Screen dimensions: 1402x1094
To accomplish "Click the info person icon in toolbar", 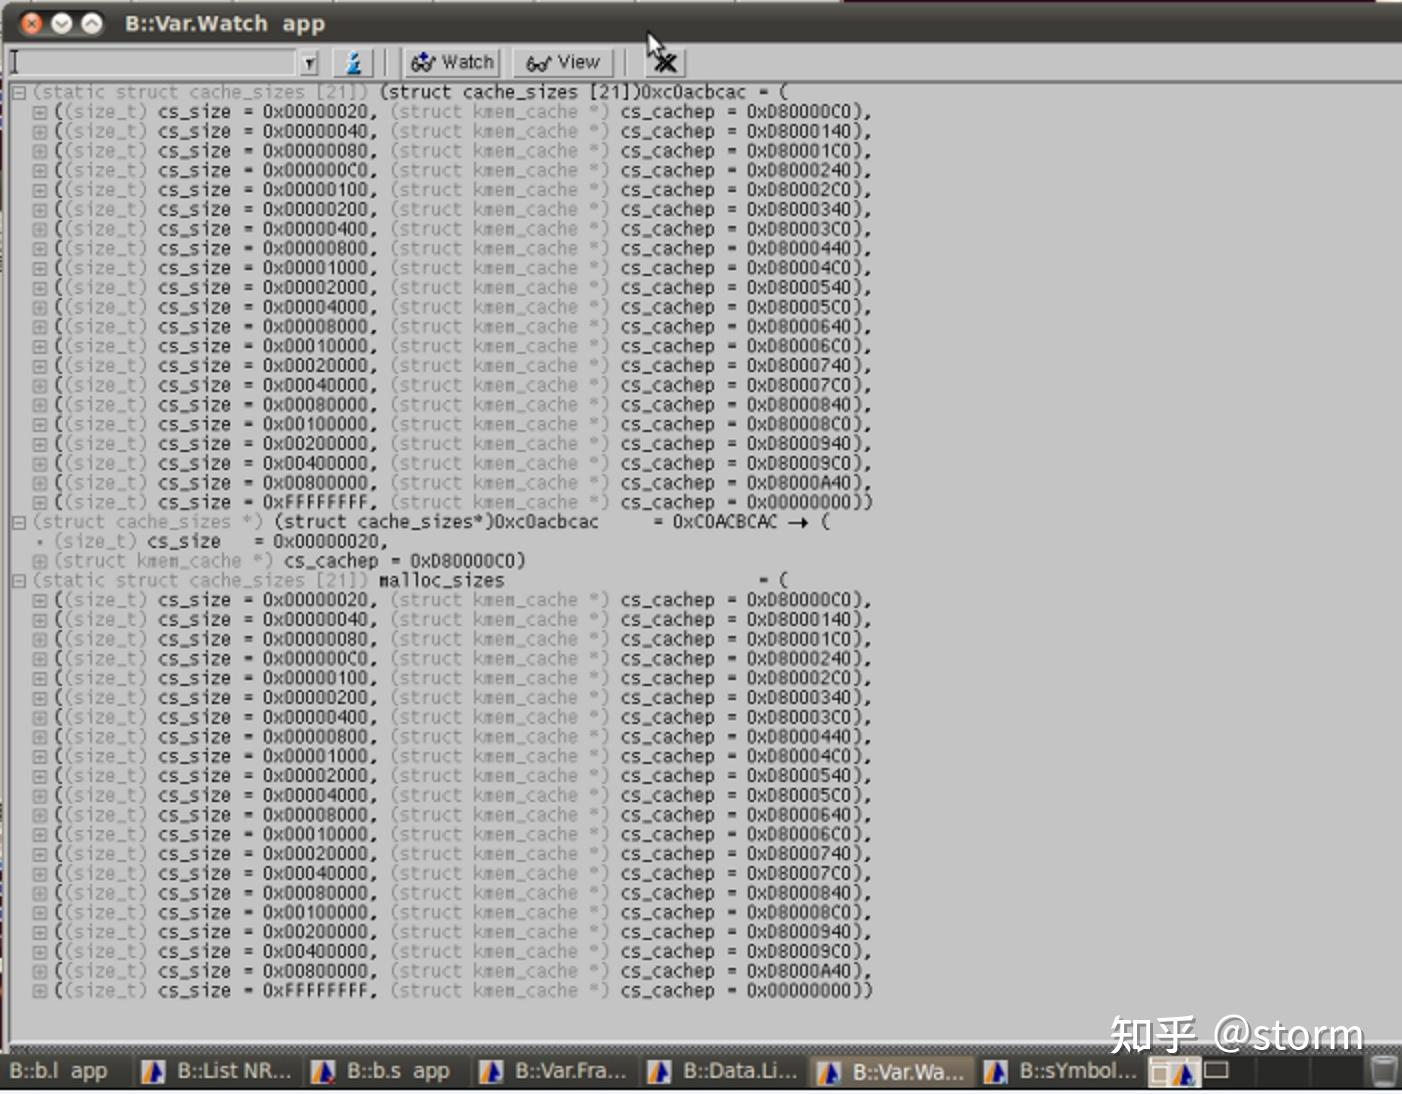I will tap(352, 62).
